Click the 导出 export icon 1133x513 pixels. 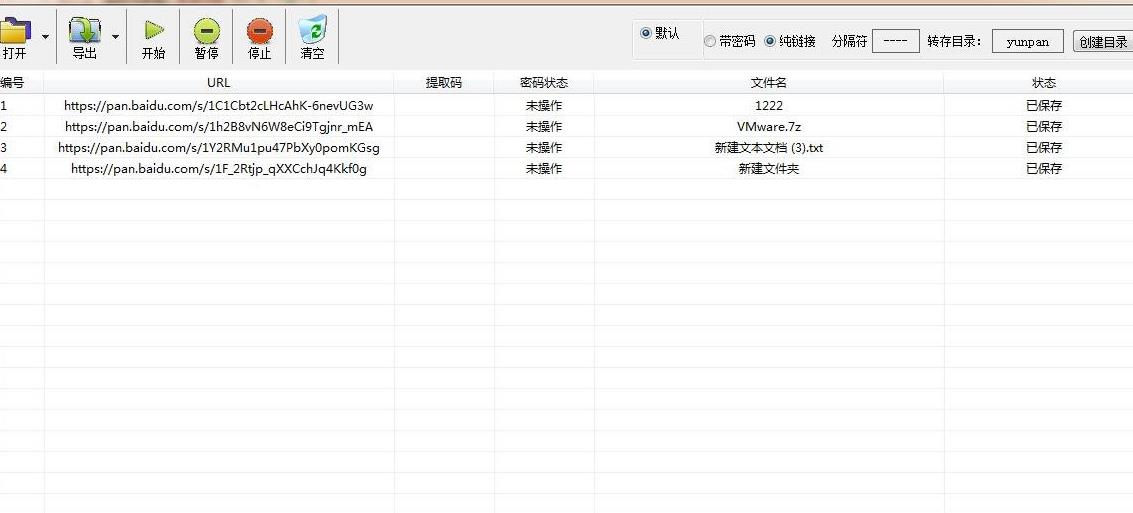tap(85, 30)
